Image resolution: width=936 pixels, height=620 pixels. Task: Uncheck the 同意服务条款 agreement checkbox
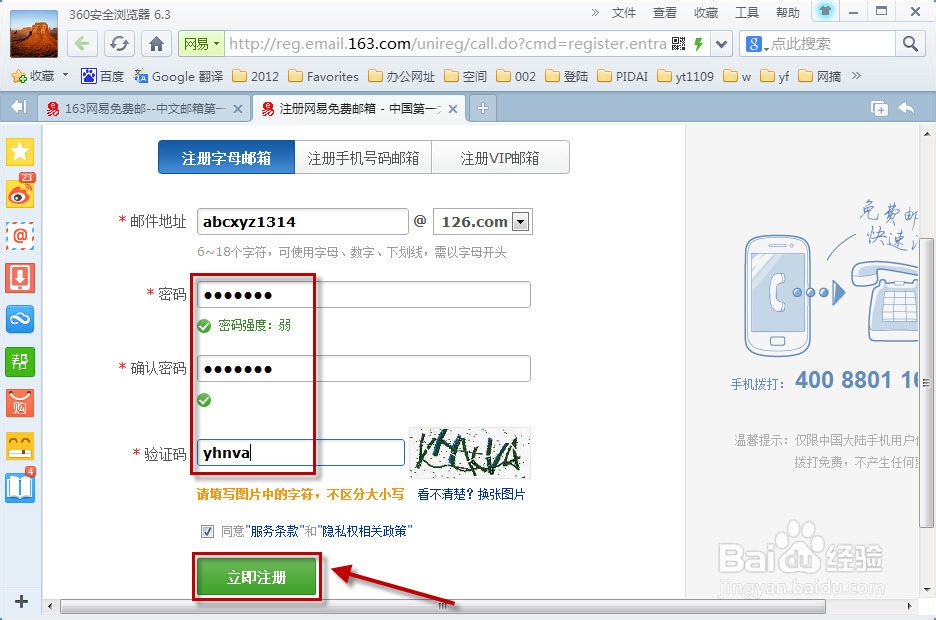pos(207,531)
